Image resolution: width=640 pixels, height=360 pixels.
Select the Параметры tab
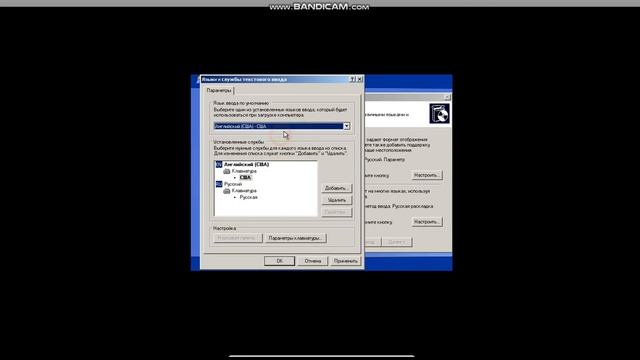pos(219,91)
